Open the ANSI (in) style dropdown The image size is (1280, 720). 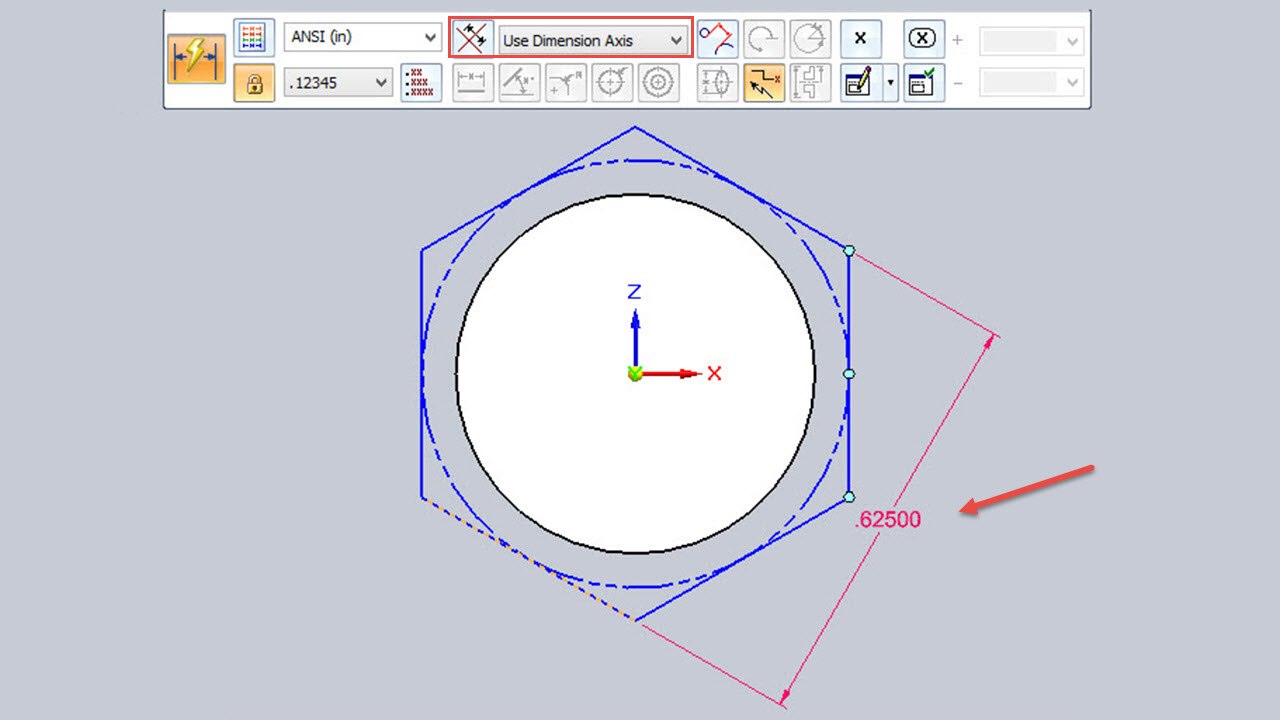(362, 38)
